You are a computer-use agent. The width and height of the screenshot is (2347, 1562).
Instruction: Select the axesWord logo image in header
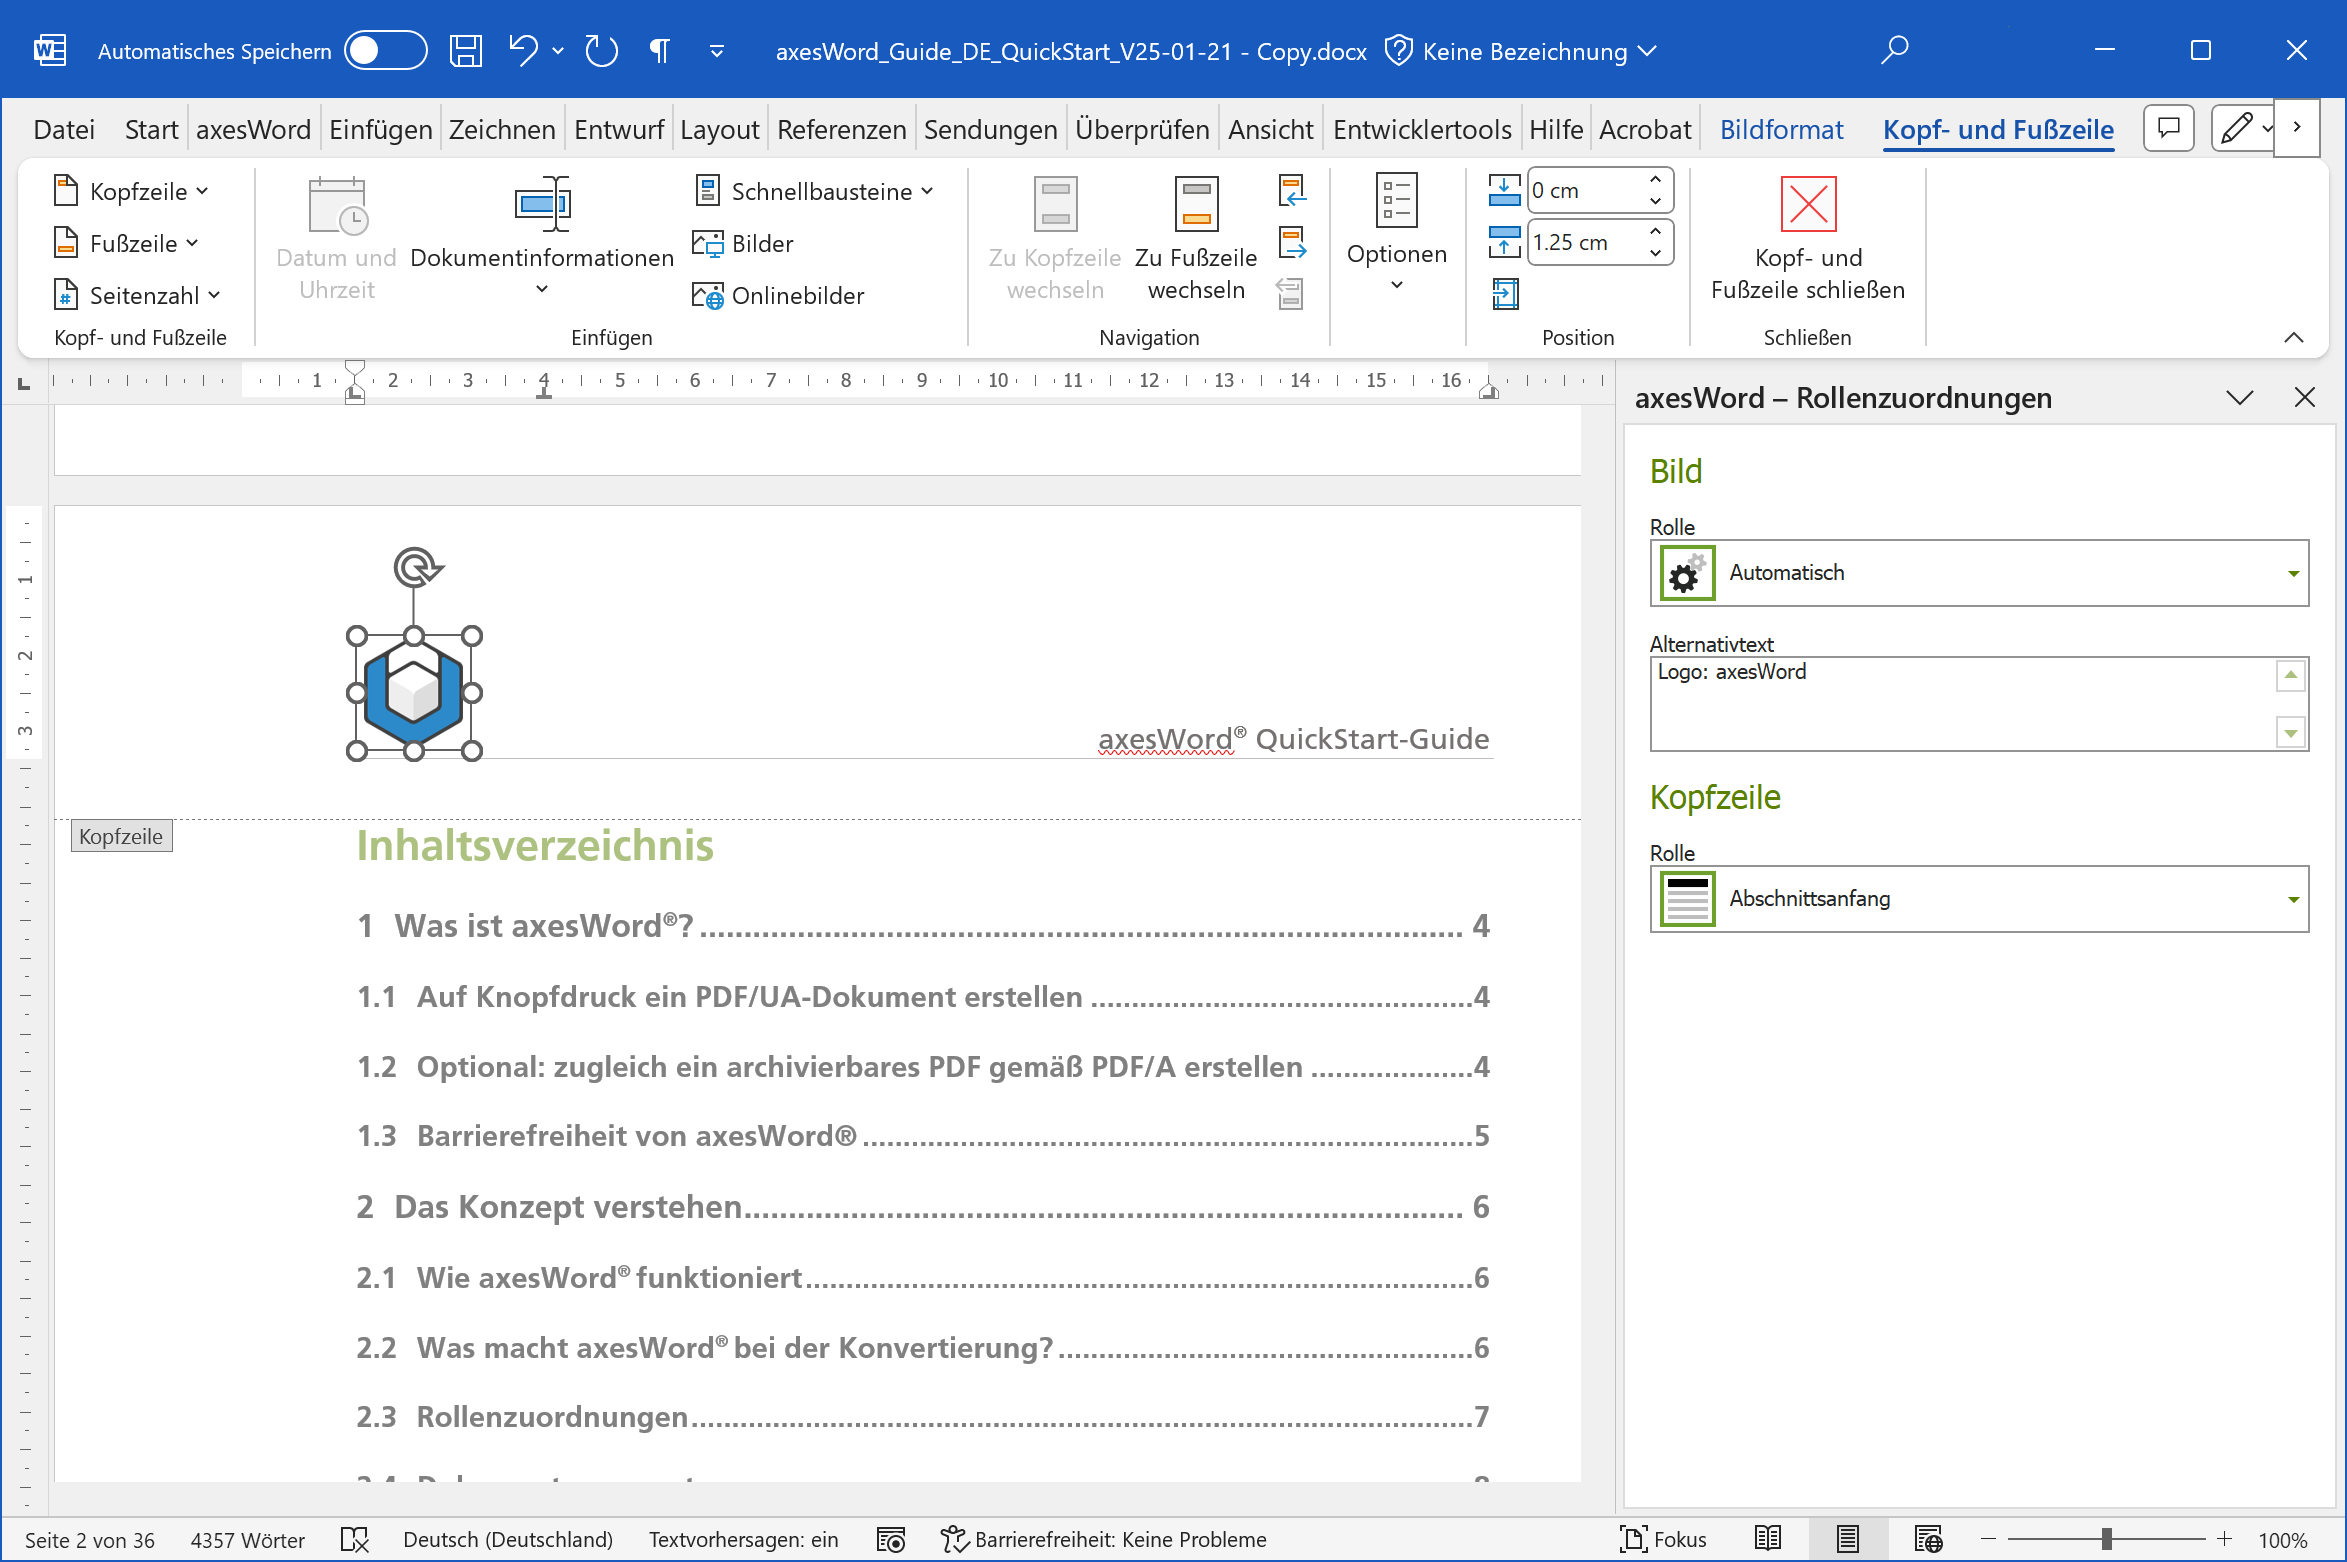pyautogui.click(x=413, y=692)
